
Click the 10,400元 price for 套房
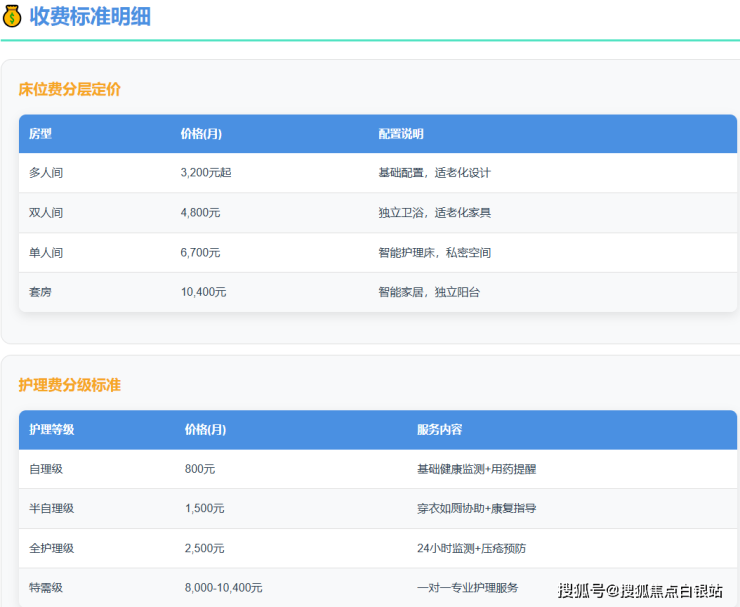tap(203, 293)
